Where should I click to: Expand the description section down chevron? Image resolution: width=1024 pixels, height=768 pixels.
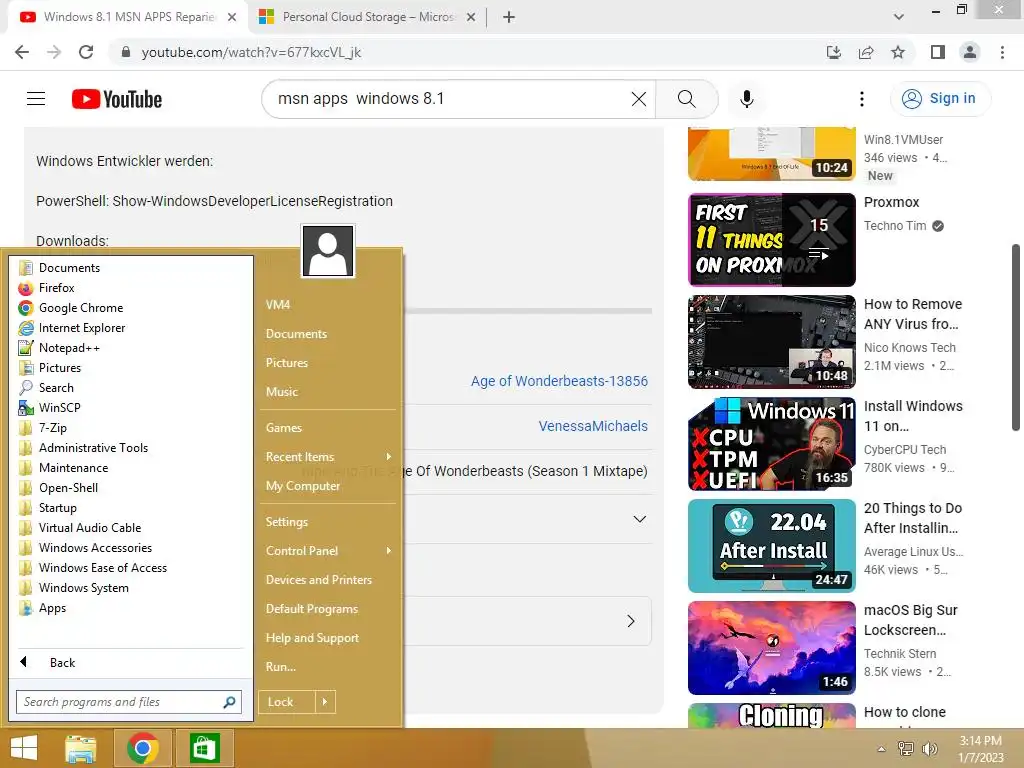pos(639,519)
